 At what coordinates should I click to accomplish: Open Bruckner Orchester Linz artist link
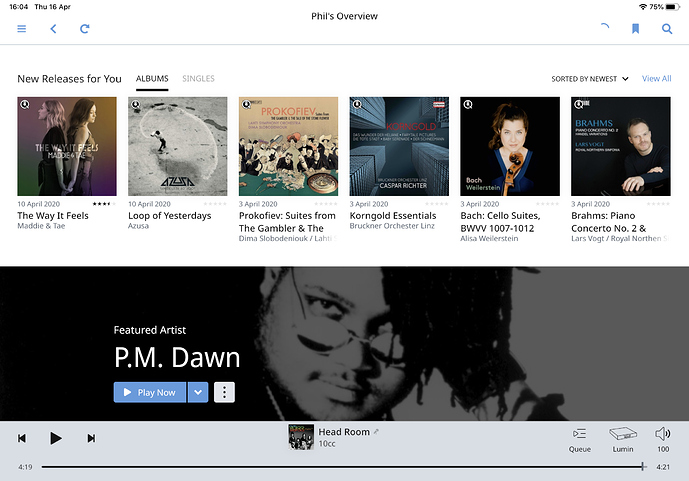[392, 226]
